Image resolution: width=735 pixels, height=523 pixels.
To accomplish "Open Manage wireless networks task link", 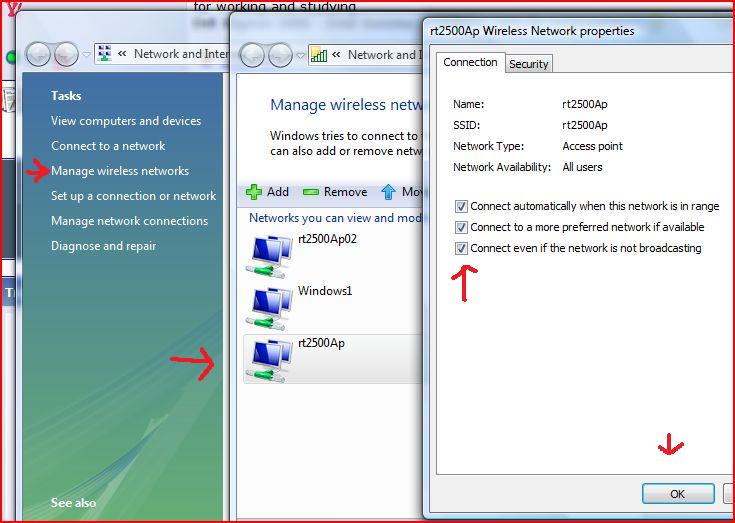I will (120, 171).
